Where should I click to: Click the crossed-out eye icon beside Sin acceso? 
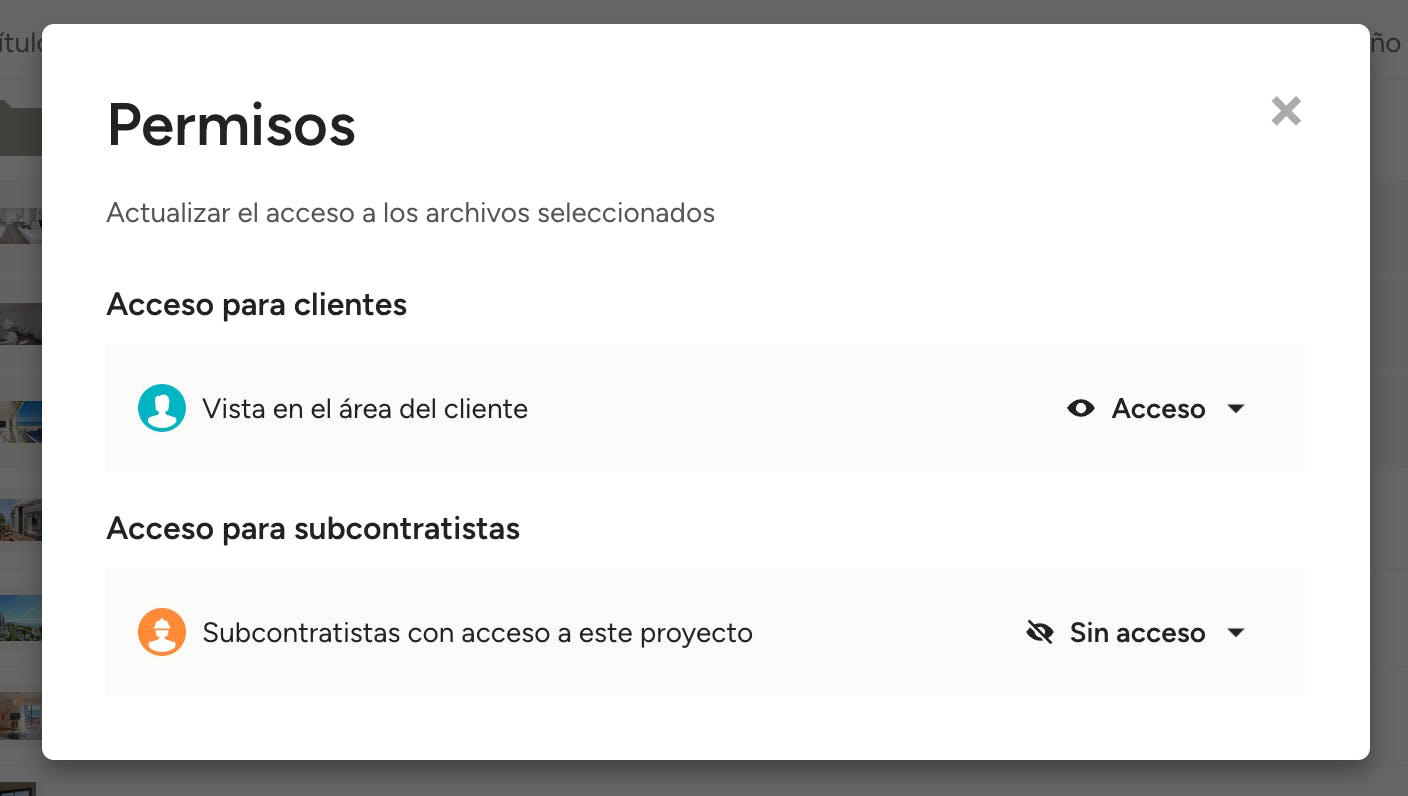point(1040,632)
